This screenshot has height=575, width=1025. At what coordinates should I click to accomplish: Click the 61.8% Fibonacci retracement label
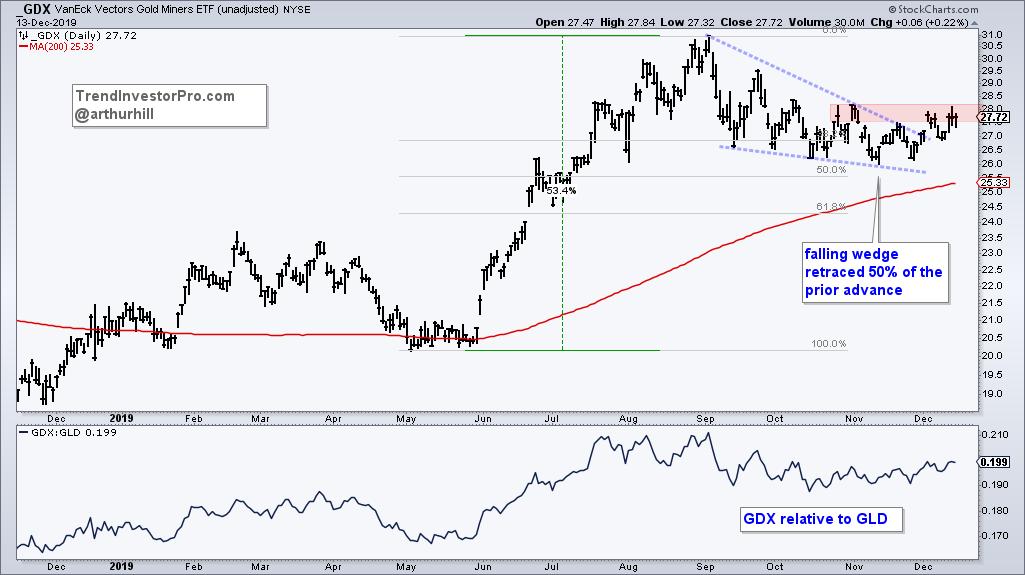click(x=831, y=206)
